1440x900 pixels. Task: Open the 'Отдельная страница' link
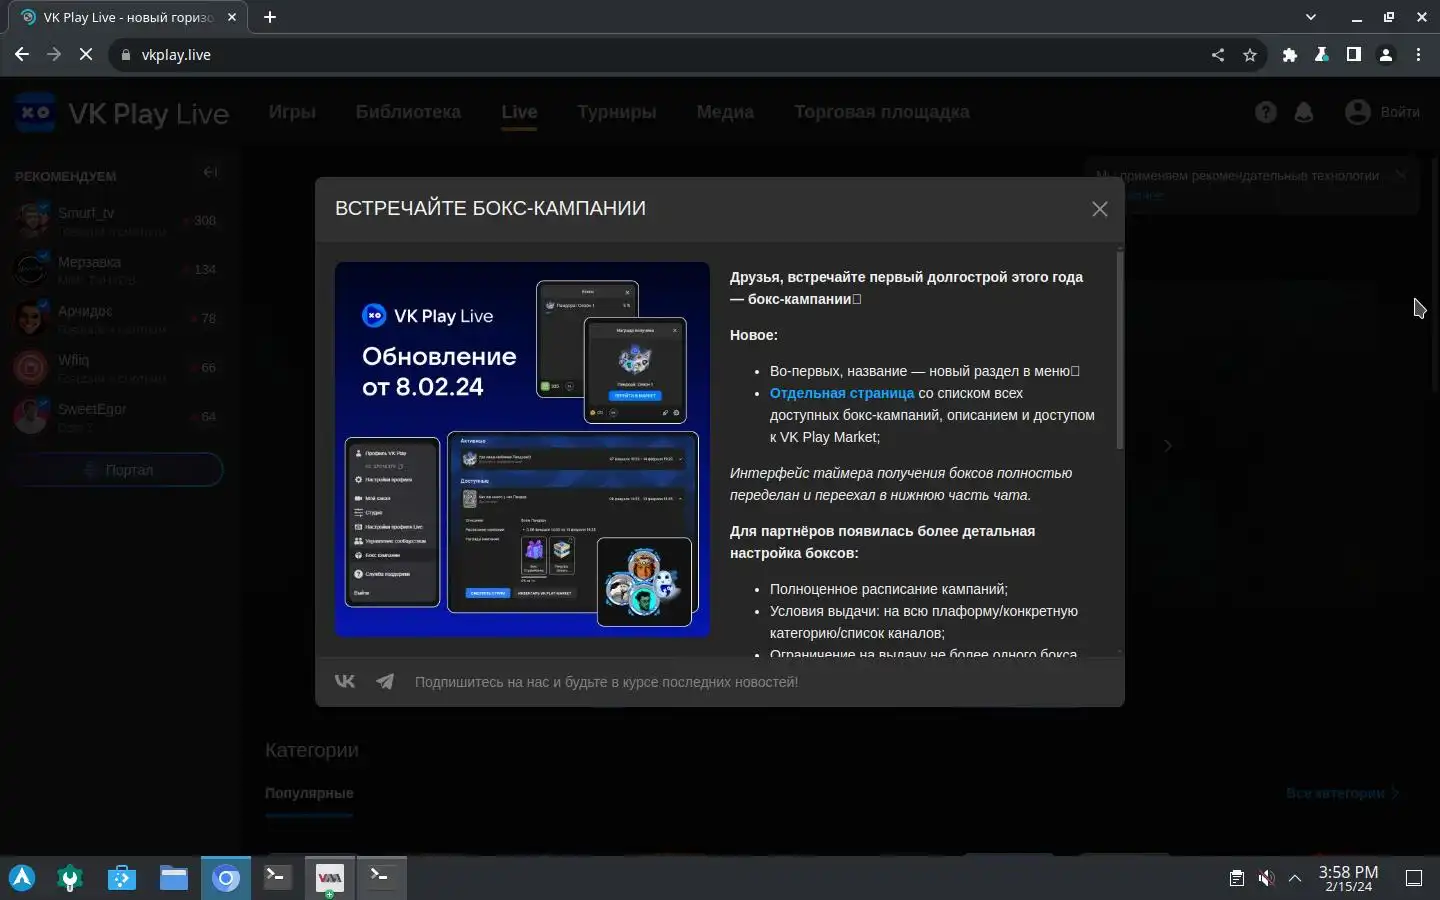[842, 393]
